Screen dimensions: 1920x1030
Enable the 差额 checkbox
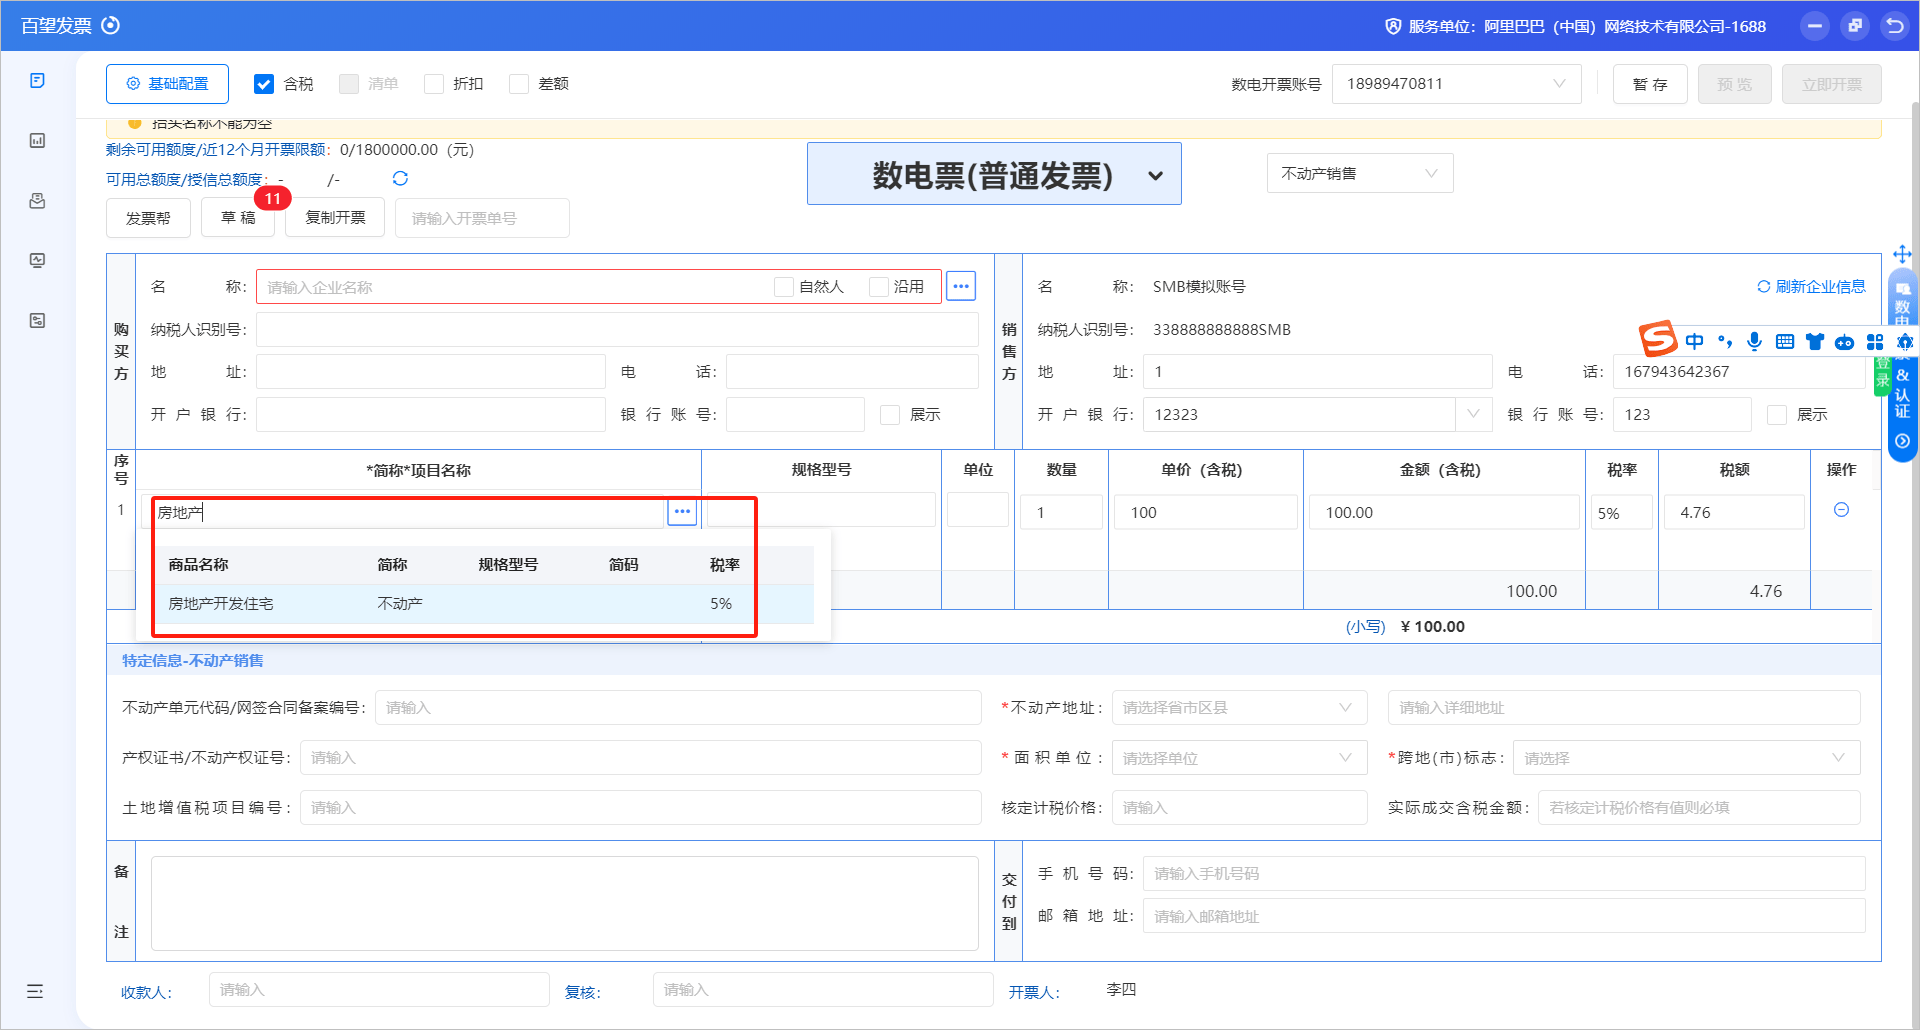[x=519, y=84]
